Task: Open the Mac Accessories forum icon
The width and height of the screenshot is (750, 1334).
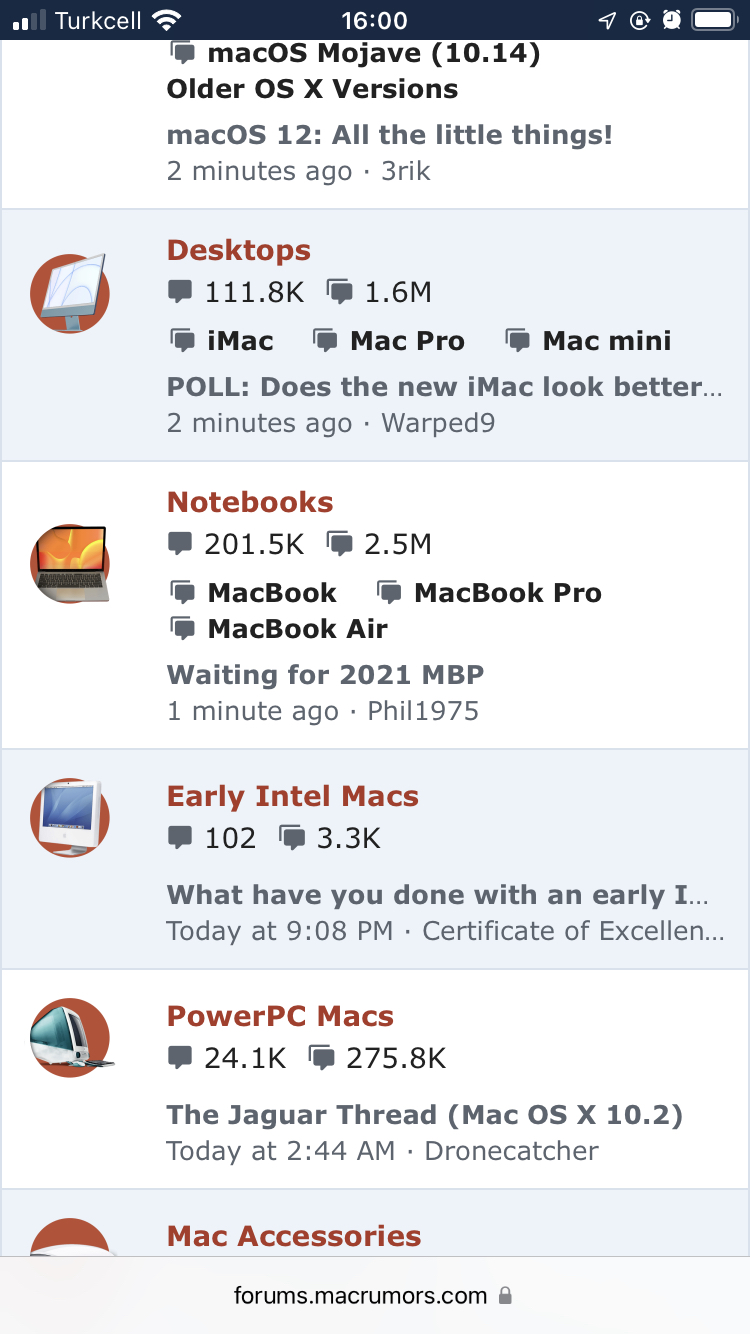Action: [71, 1237]
